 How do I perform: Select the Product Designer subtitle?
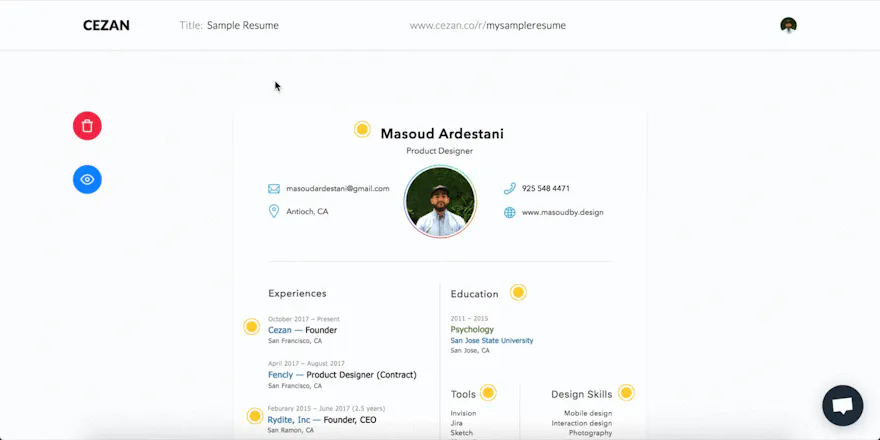point(439,151)
